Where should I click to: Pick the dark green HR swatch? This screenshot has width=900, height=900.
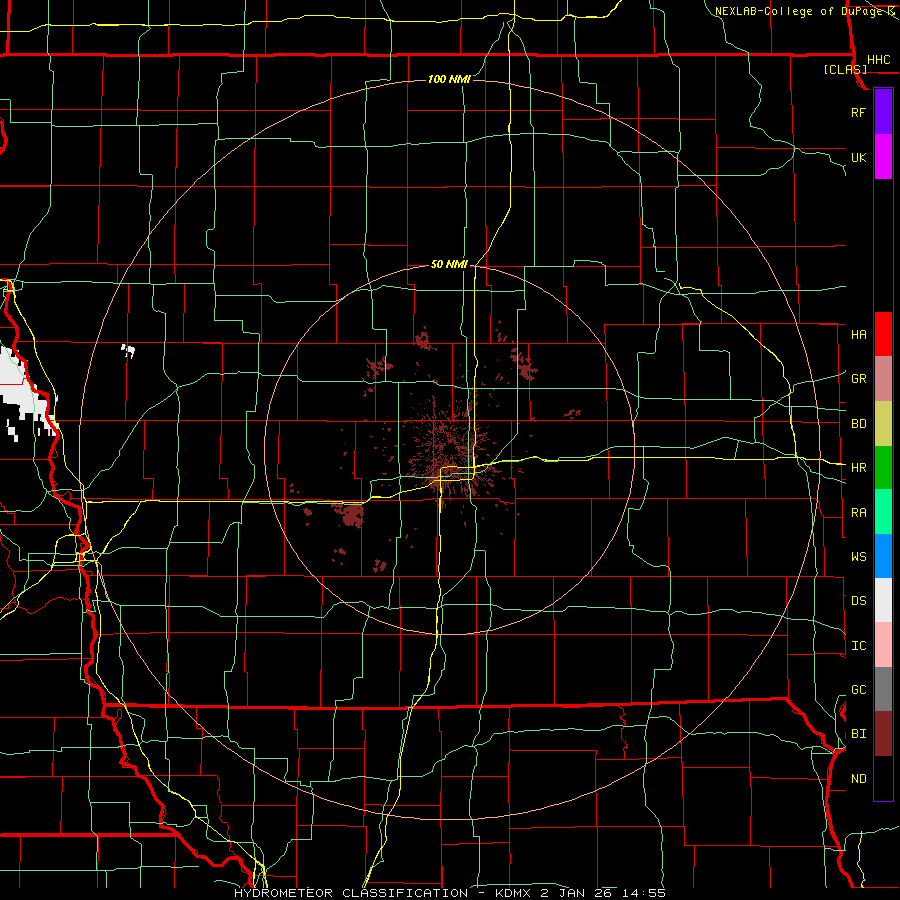[883, 468]
